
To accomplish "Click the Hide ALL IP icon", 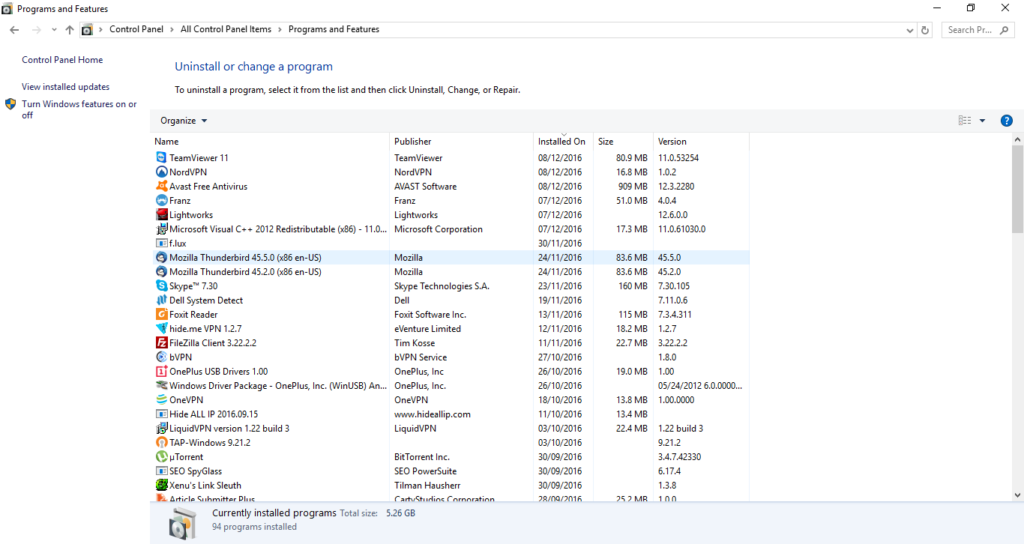I will [161, 414].
